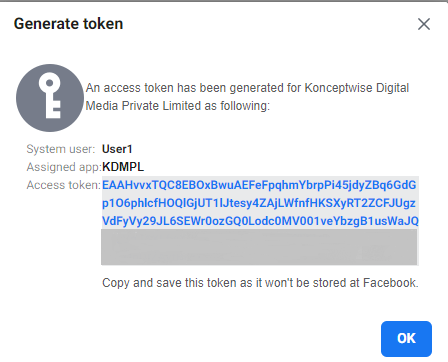
Task: Click the System user label
Action: (61, 149)
